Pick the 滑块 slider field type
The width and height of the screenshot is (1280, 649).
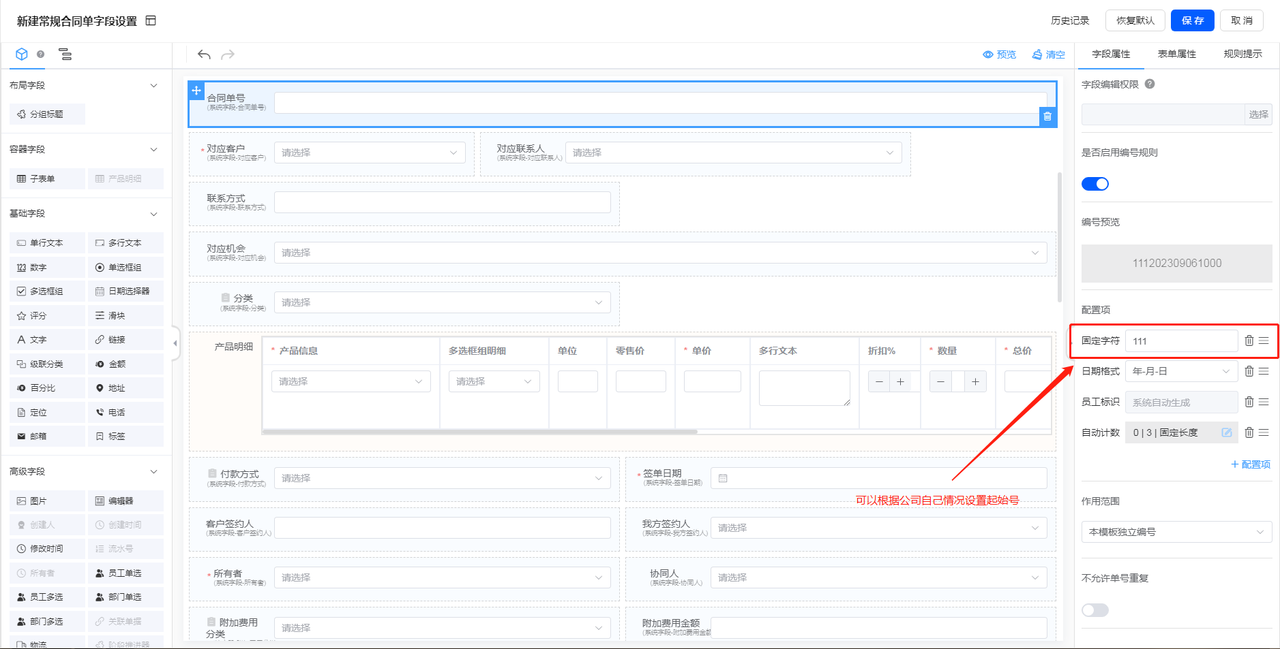[x=126, y=315]
